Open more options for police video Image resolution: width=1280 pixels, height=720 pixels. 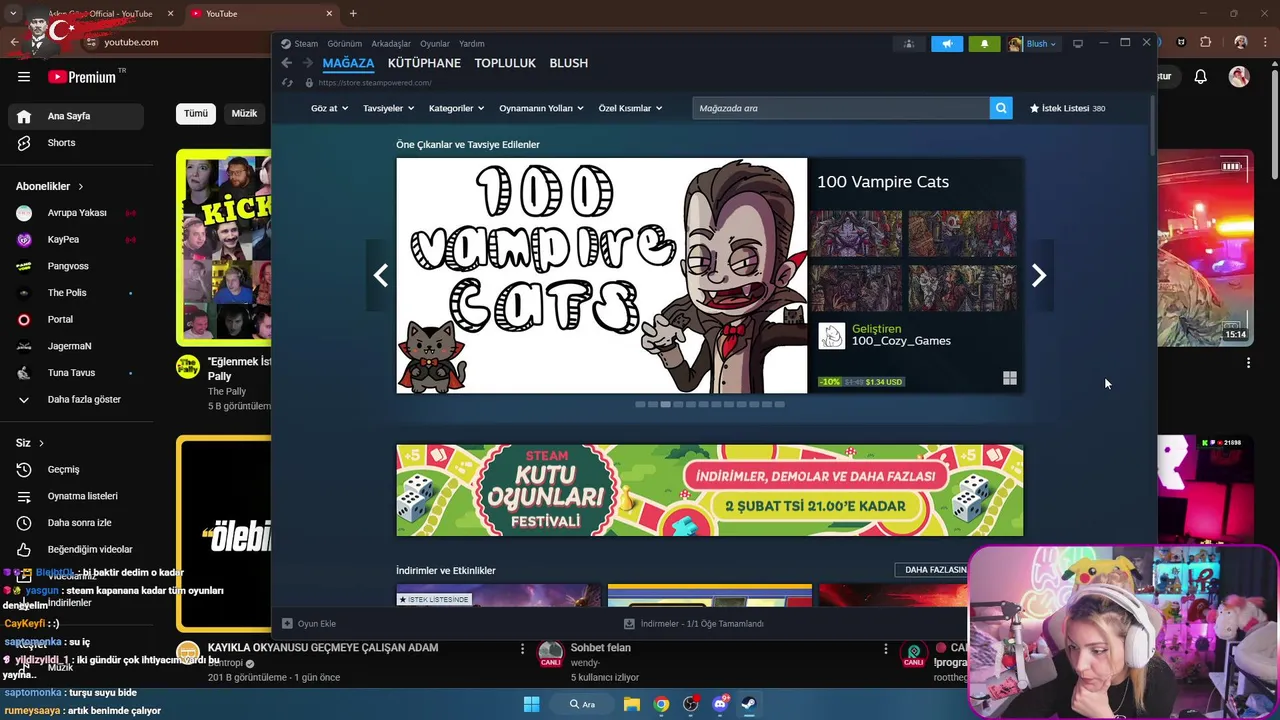pos(1248,363)
